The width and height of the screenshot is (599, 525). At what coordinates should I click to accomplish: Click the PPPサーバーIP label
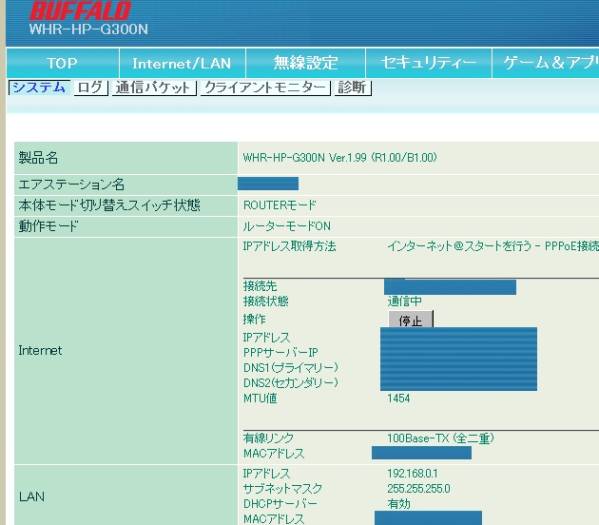click(280, 352)
